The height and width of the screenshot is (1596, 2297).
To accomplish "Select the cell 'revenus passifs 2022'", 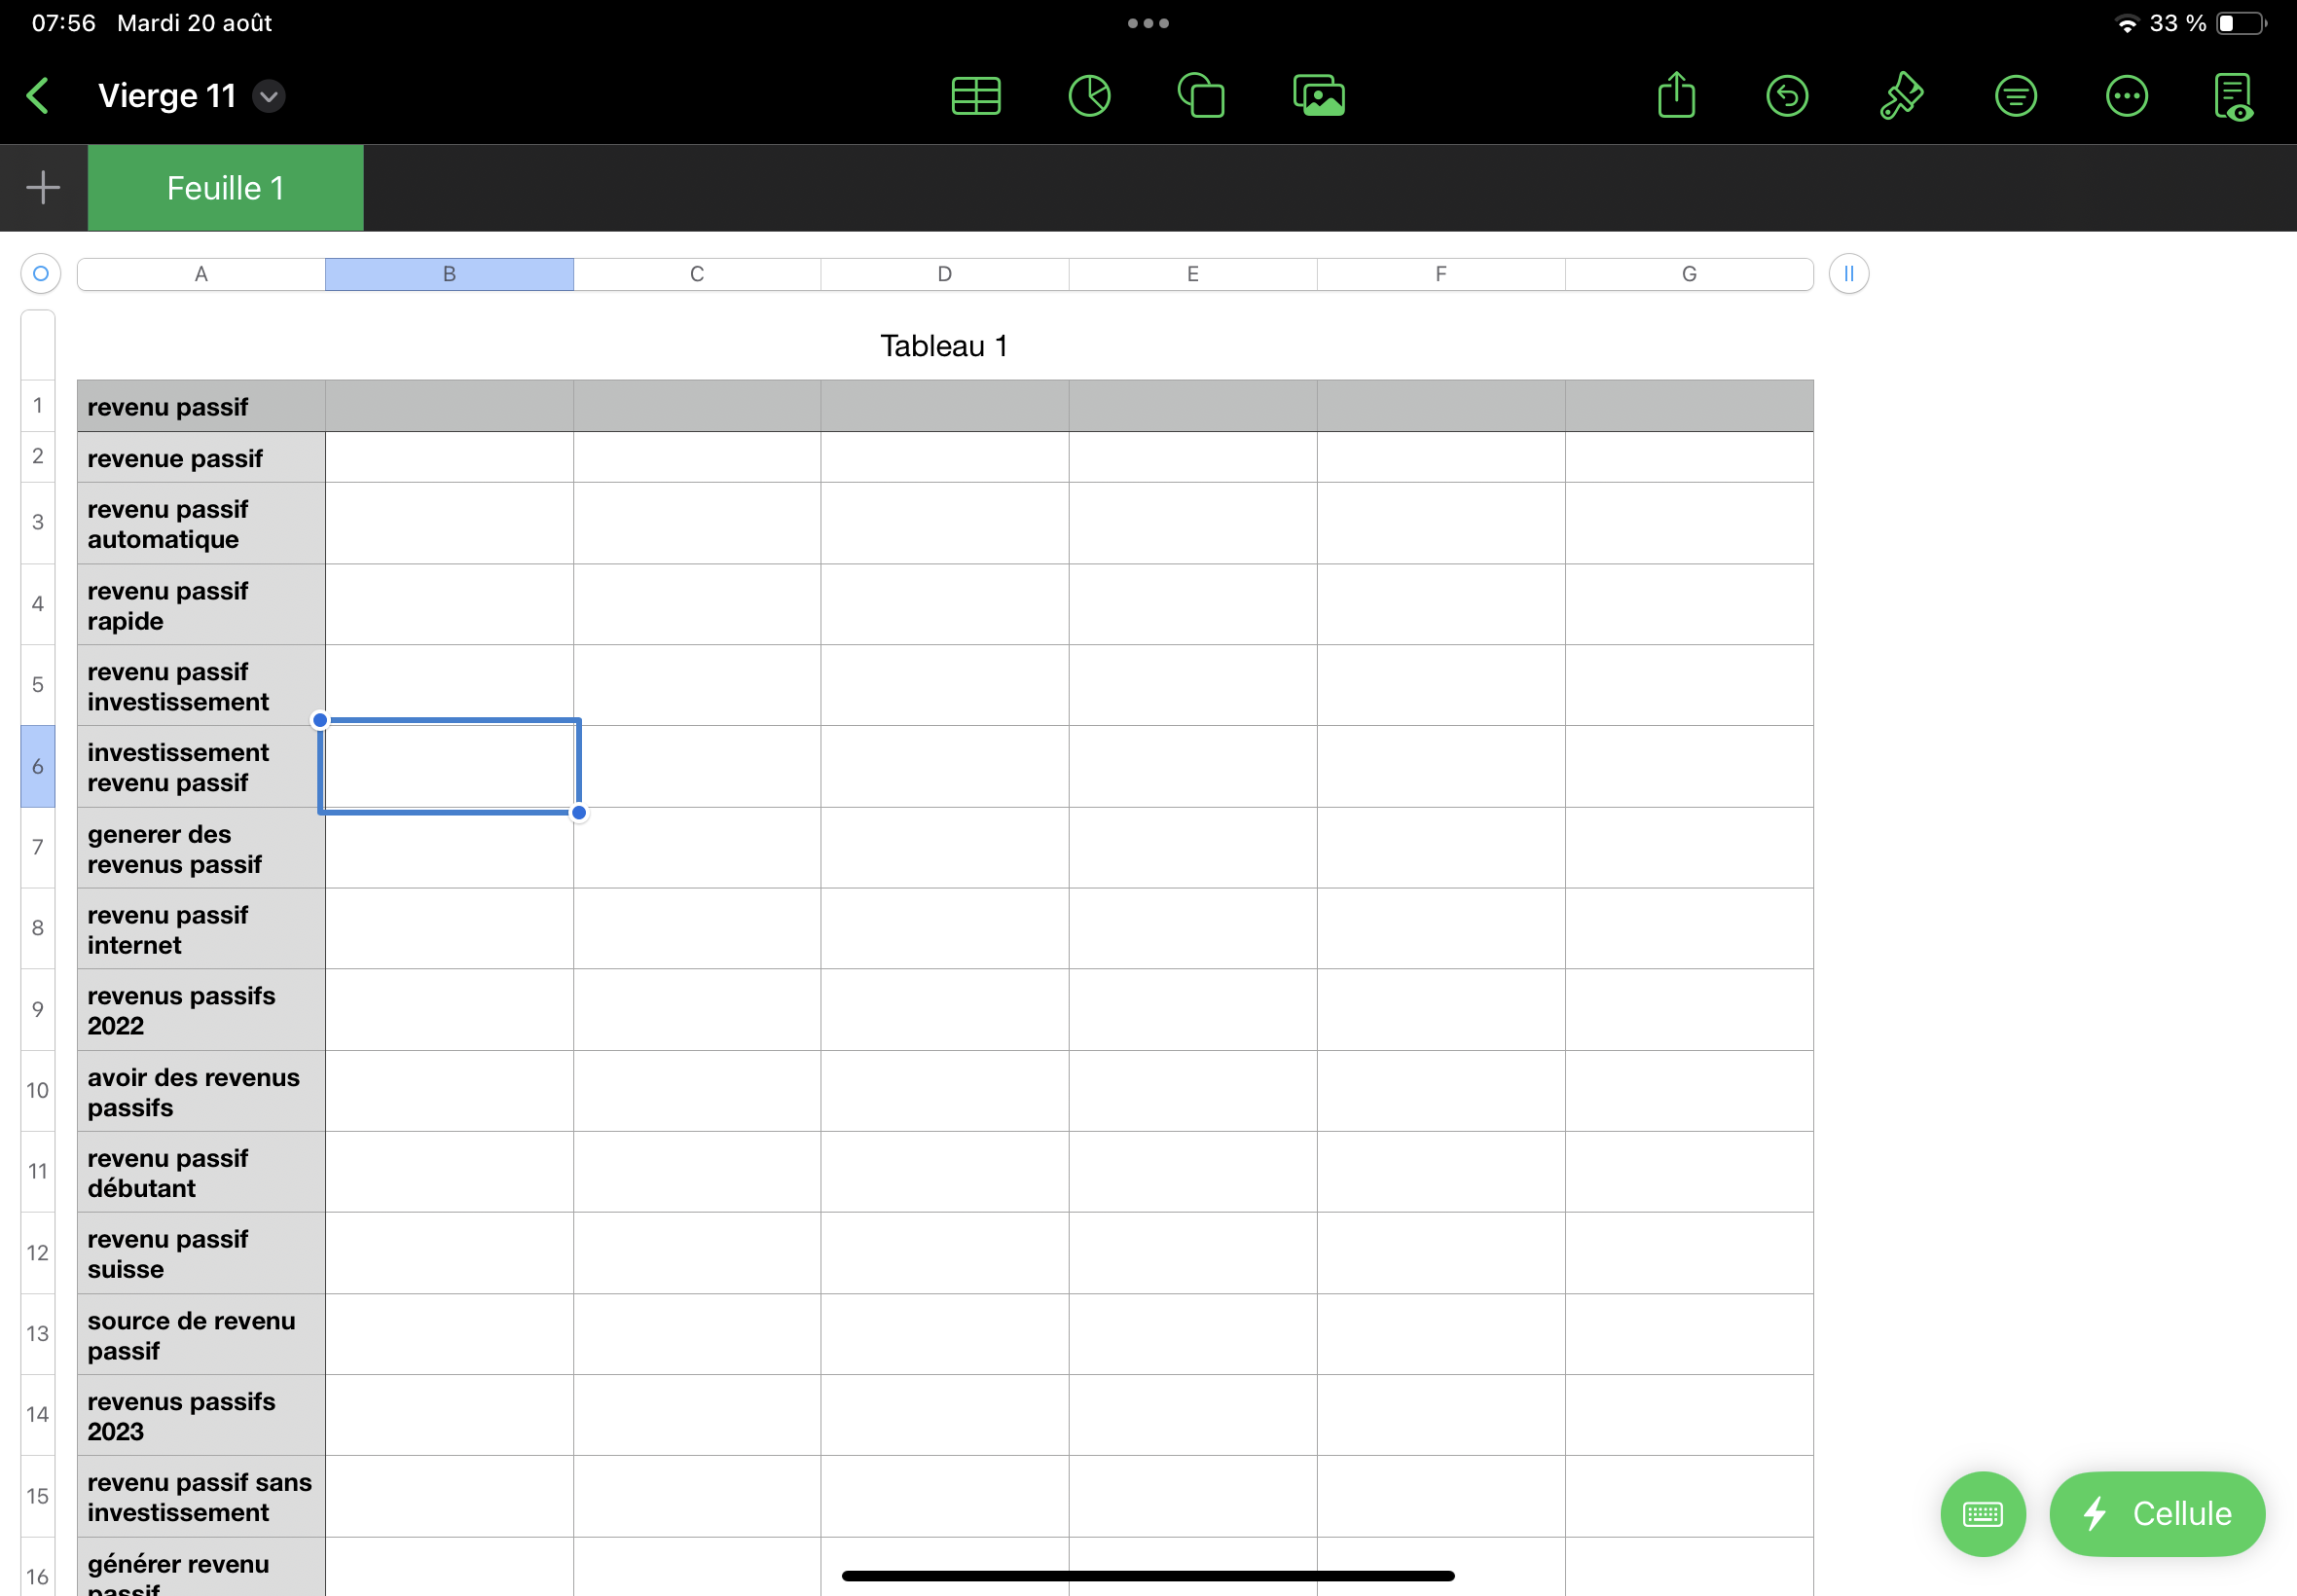I will point(201,1010).
